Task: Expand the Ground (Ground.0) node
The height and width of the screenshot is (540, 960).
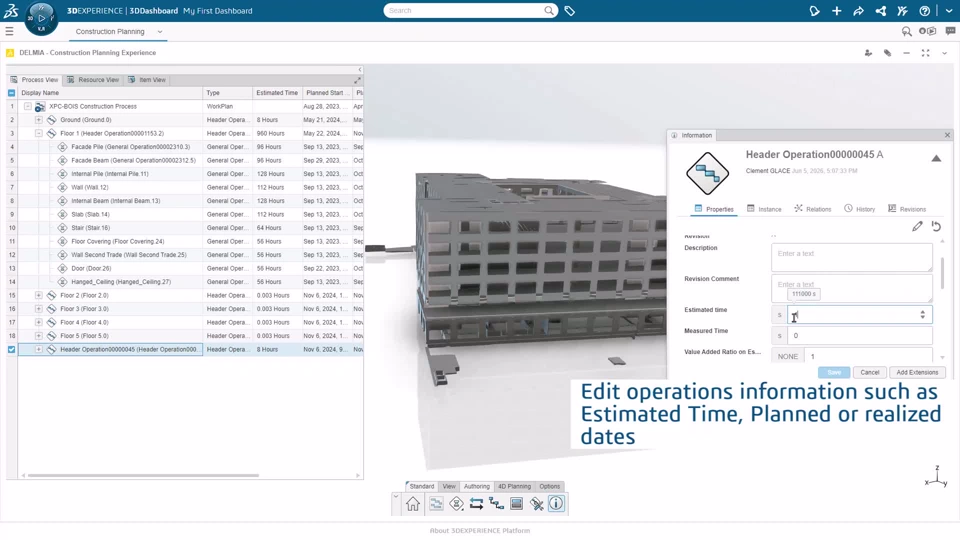Action: pyautogui.click(x=39, y=120)
